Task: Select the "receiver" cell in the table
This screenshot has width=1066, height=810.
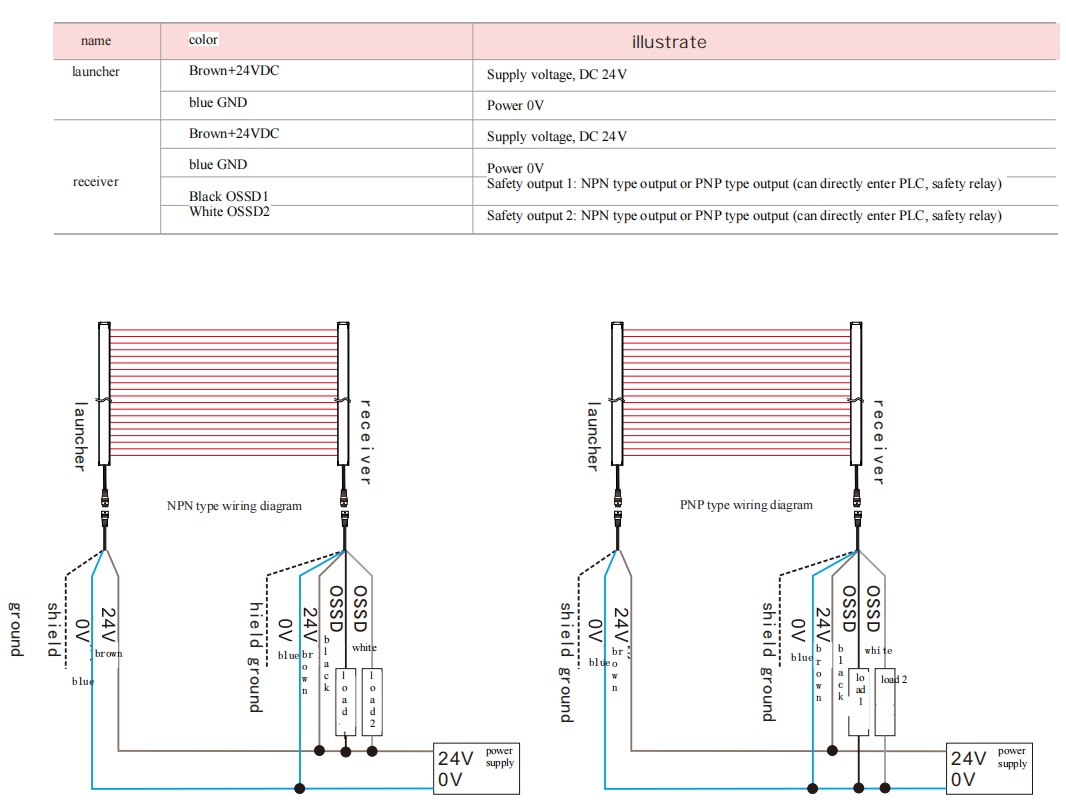Action: coord(96,182)
